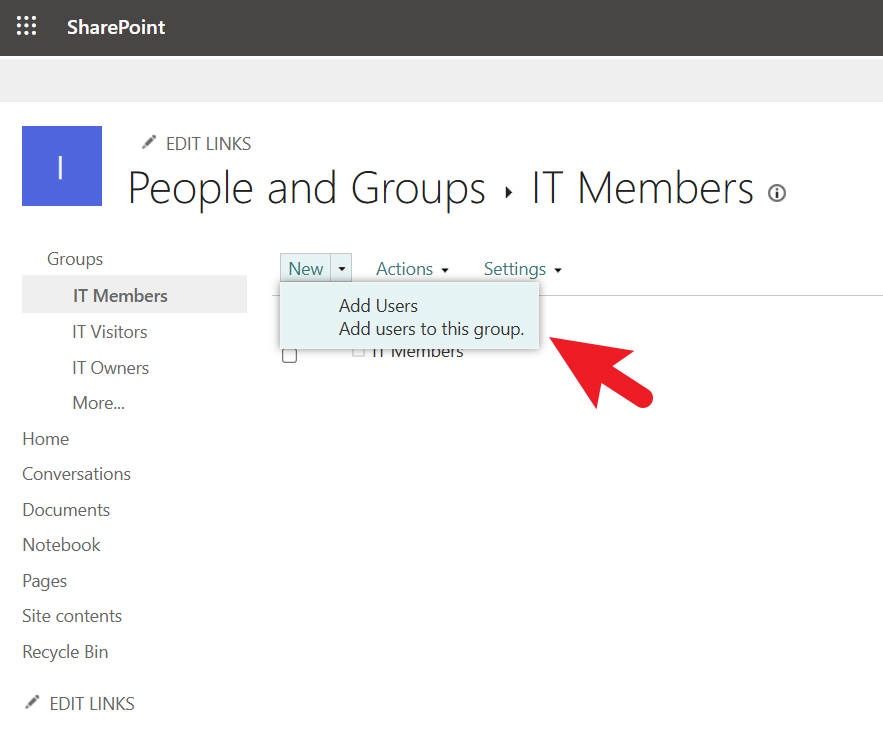Navigate to Documents in the left navigation
This screenshot has width=883, height=747.
click(x=66, y=510)
